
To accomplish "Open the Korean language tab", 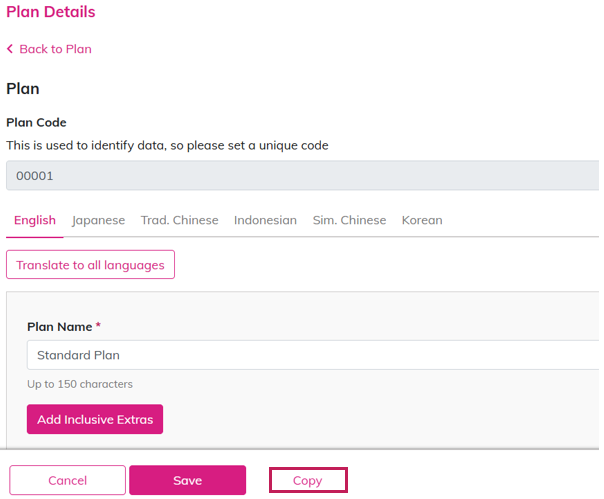I will (x=422, y=220).
